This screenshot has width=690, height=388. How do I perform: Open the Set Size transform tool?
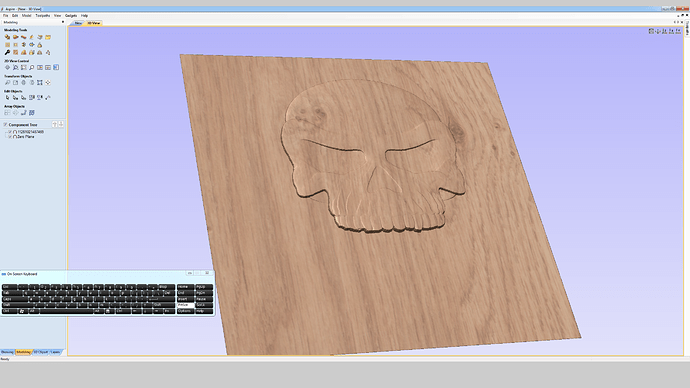pyautogui.click(x=15, y=82)
